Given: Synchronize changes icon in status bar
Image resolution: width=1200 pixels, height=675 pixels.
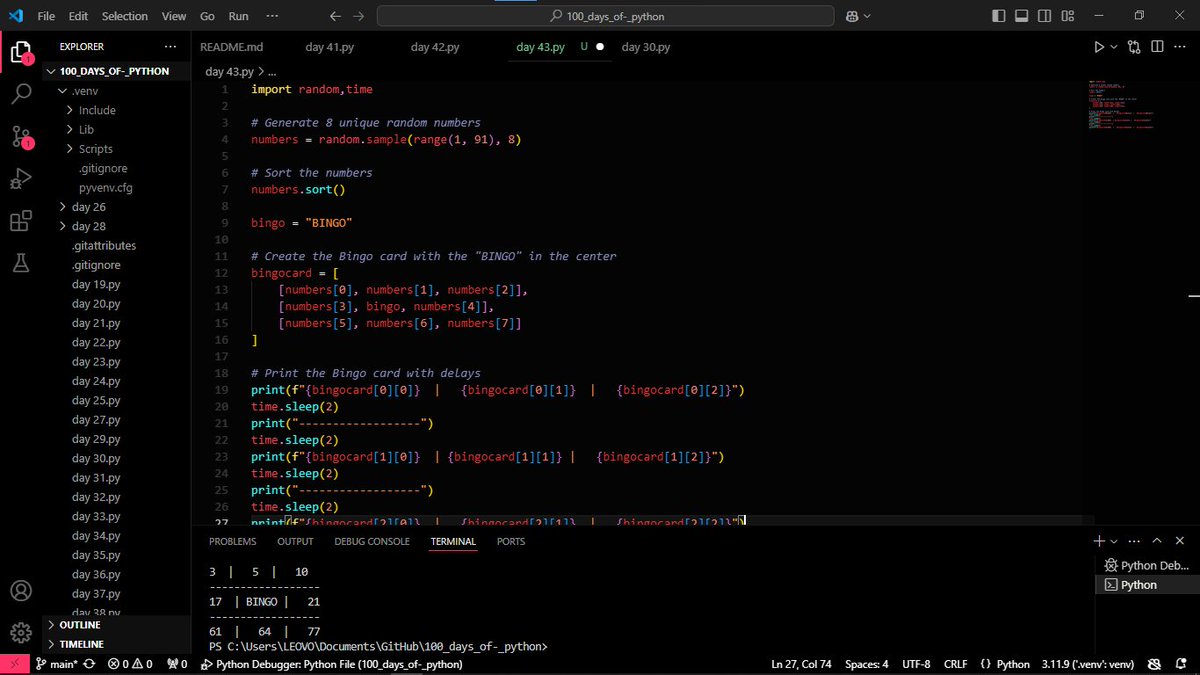Looking at the screenshot, I should tap(90, 664).
